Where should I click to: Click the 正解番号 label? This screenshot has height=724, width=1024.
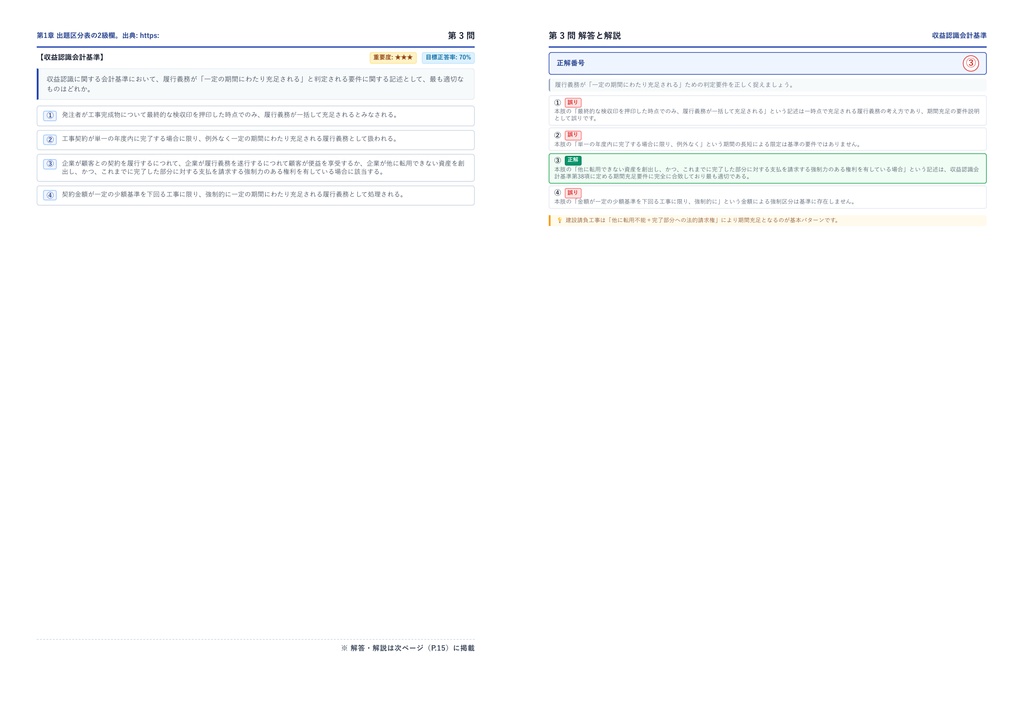click(570, 63)
